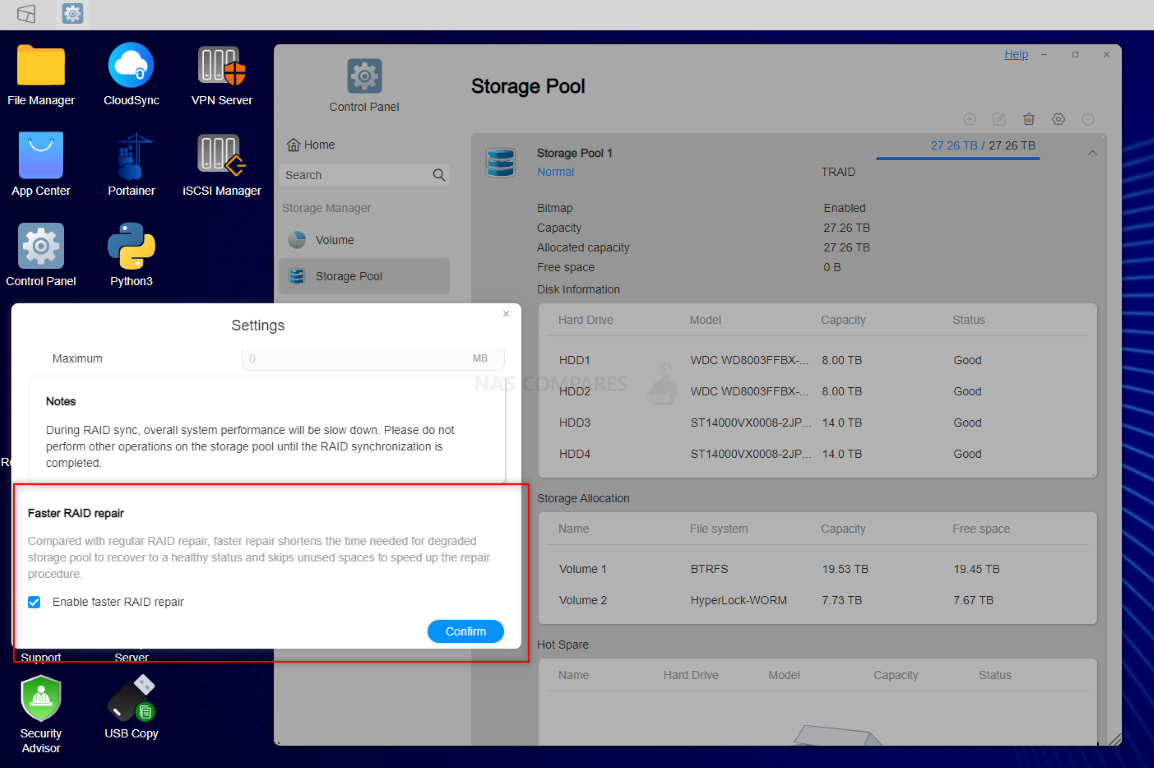Click the Control Panel logo in window header
Screen dimensions: 1154x768
coord(364,76)
